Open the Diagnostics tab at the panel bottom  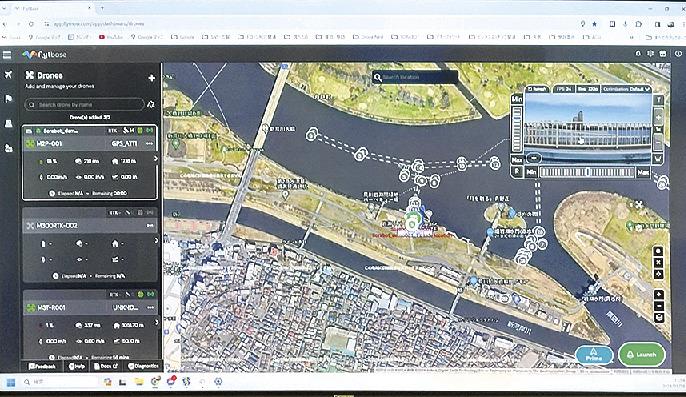[x=143, y=366]
